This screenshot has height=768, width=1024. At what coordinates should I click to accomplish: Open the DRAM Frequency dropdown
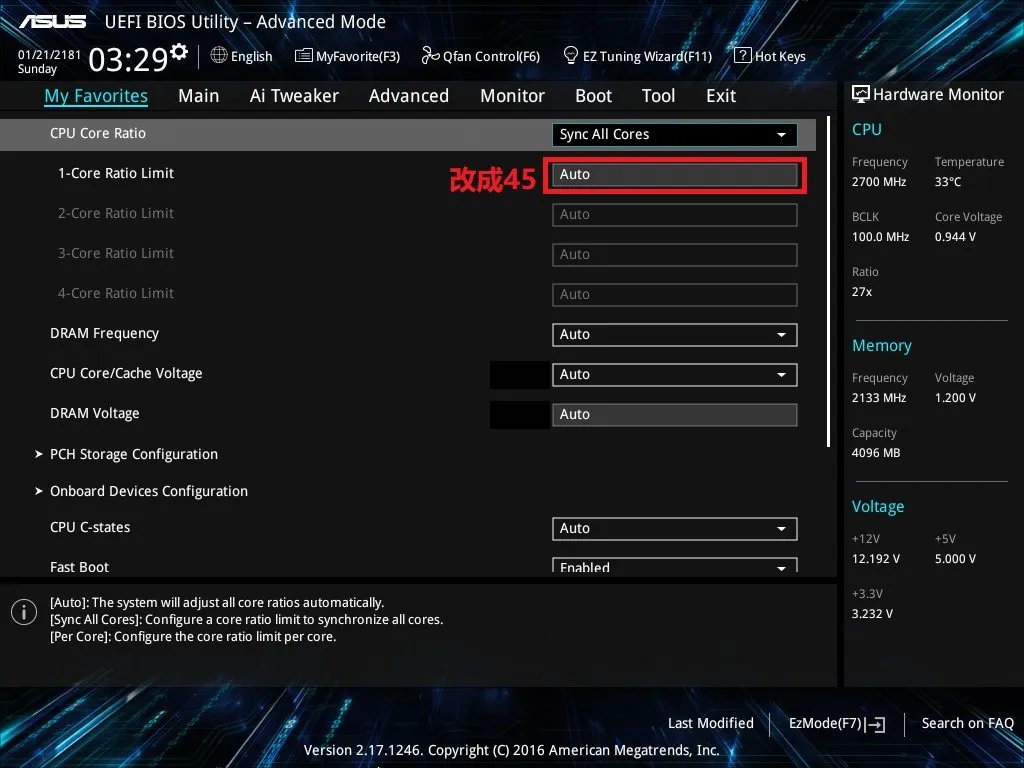(674, 334)
